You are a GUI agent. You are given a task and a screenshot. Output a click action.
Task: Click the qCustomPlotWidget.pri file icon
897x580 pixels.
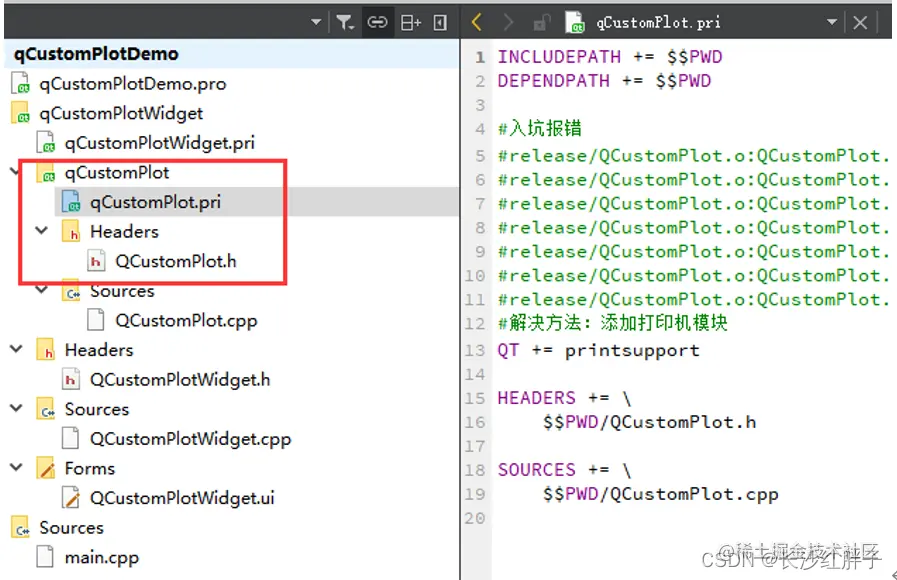point(45,142)
